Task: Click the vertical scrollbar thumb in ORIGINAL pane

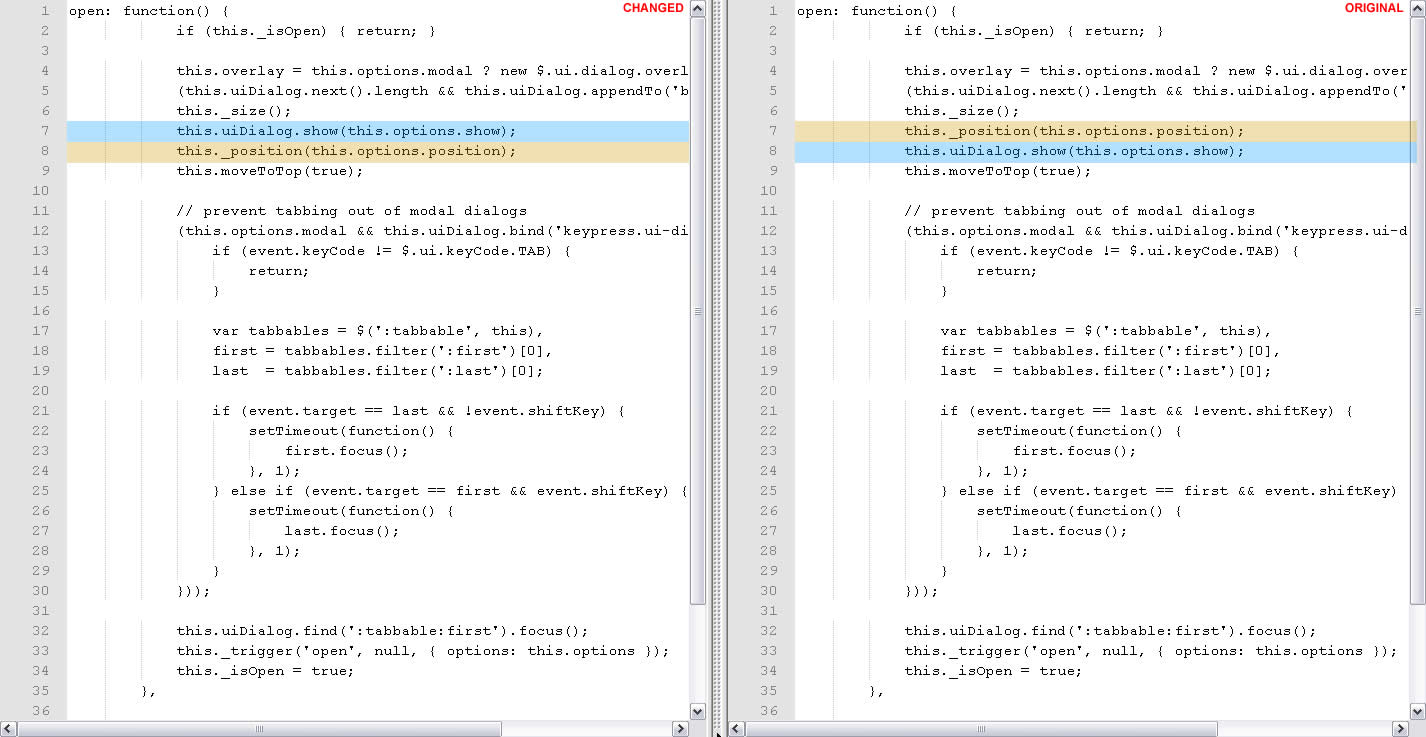Action: pos(1418,310)
